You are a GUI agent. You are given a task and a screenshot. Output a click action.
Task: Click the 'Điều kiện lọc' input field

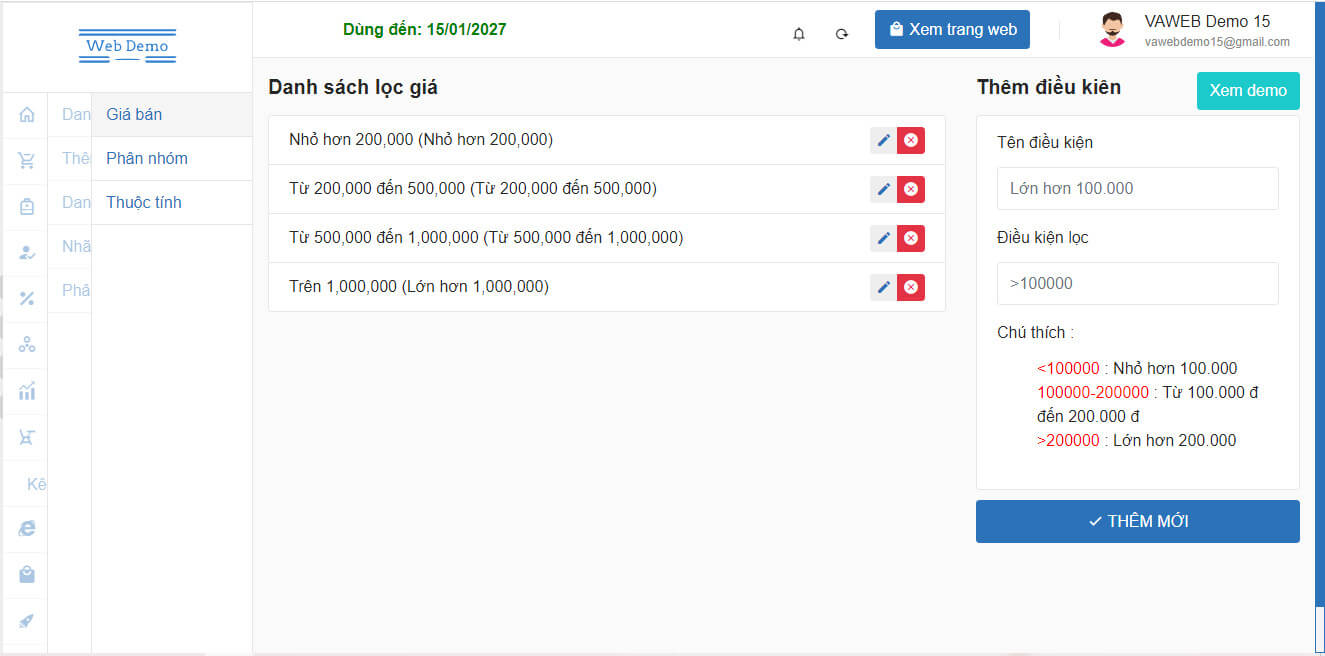1137,284
